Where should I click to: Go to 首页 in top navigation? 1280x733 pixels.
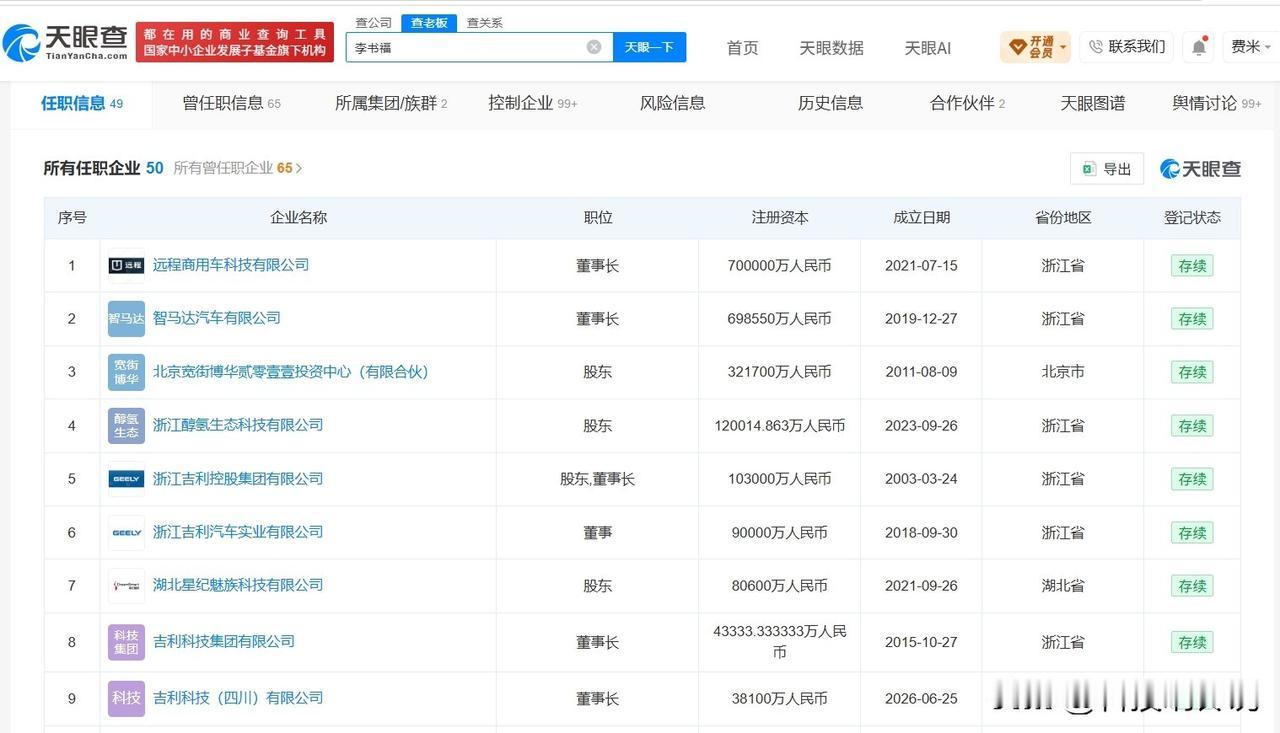pos(742,48)
